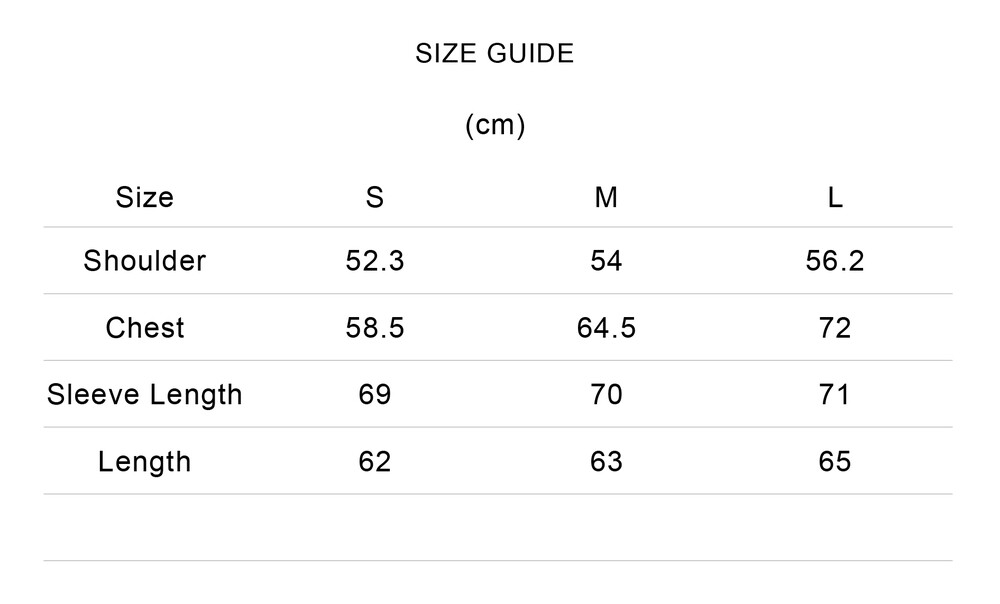Click chest value 58.5 for size S

(x=375, y=328)
